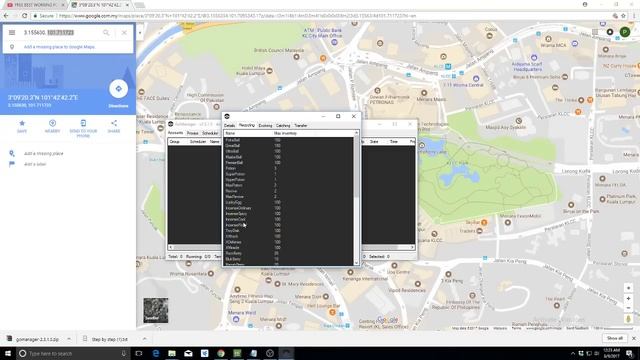Screen dimensions: 640x360
Task: Click Show all downloads
Action: click(615, 338)
